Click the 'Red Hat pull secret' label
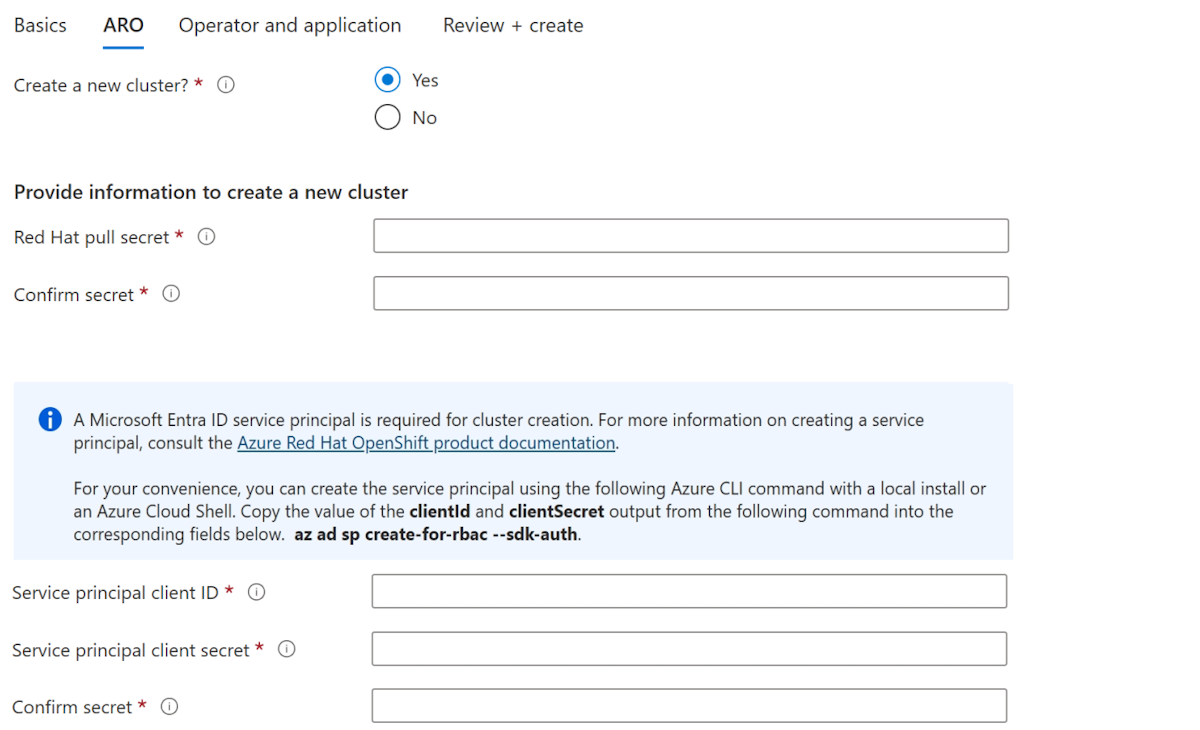 click(92, 237)
